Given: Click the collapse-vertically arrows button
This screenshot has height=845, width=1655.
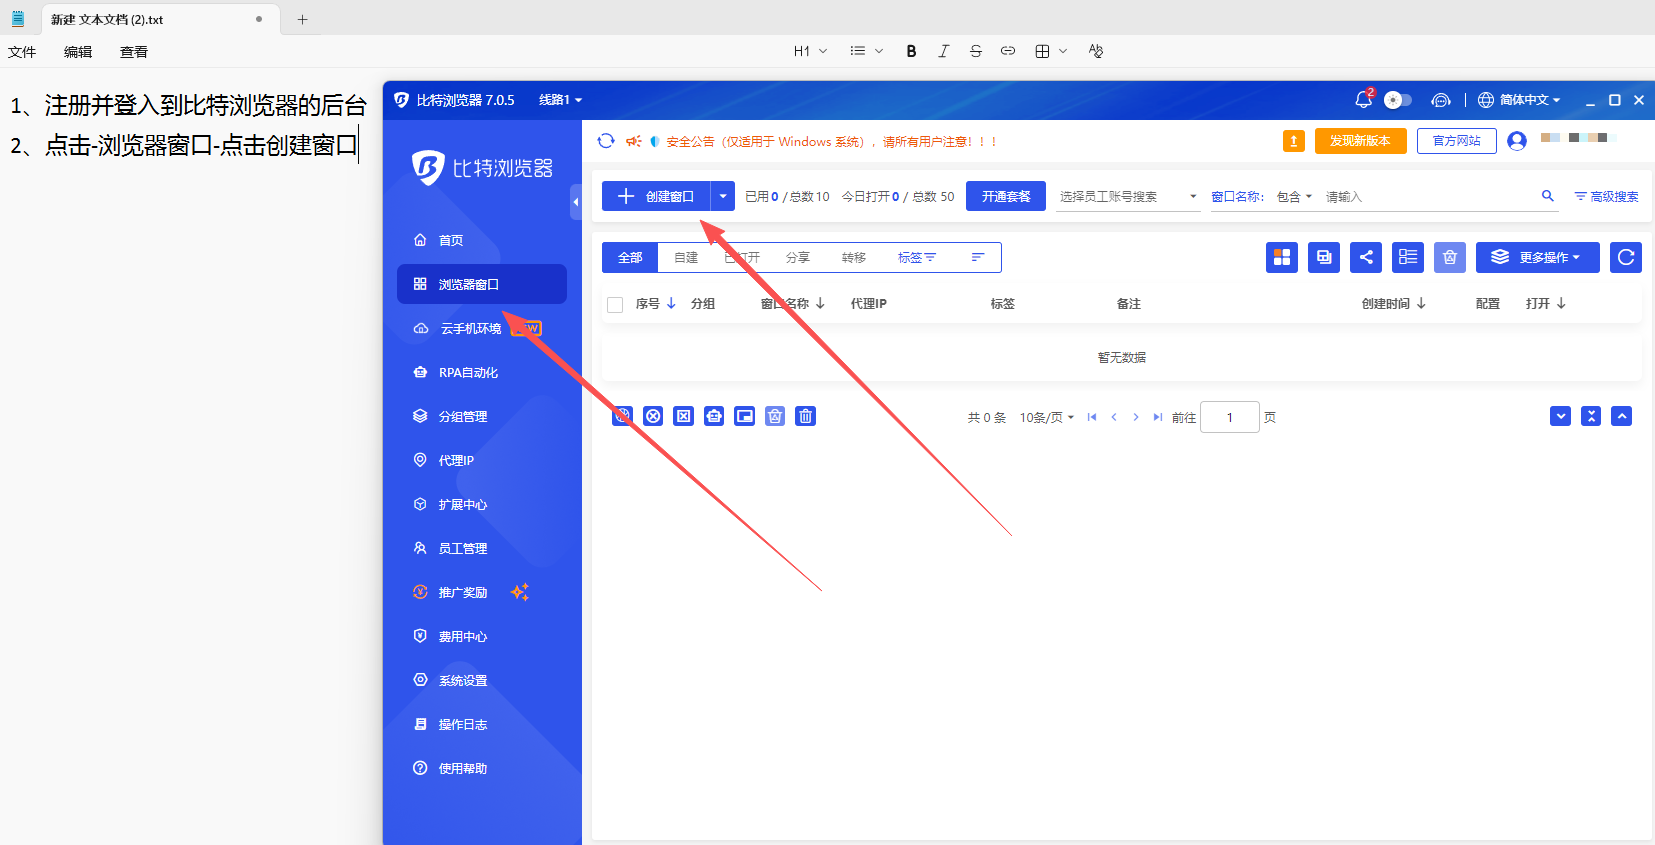Looking at the screenshot, I should click(x=1591, y=416).
